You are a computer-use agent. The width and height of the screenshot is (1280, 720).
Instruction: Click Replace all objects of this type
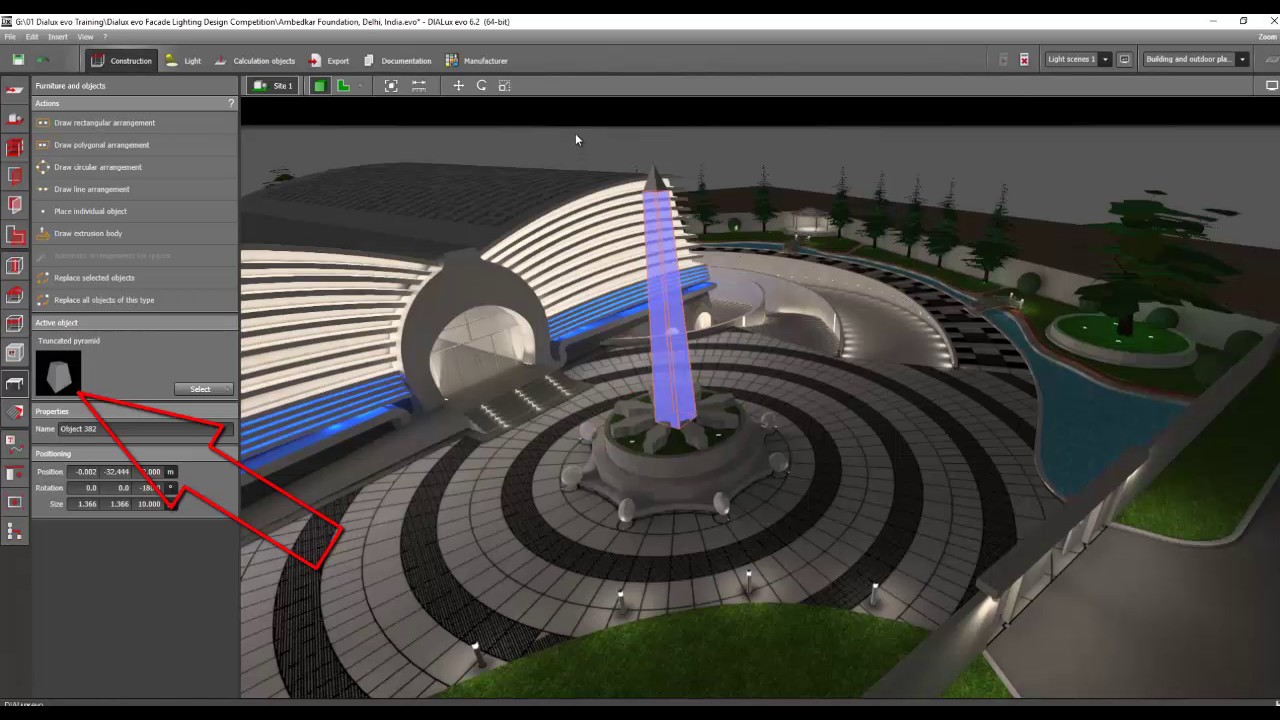(135, 300)
